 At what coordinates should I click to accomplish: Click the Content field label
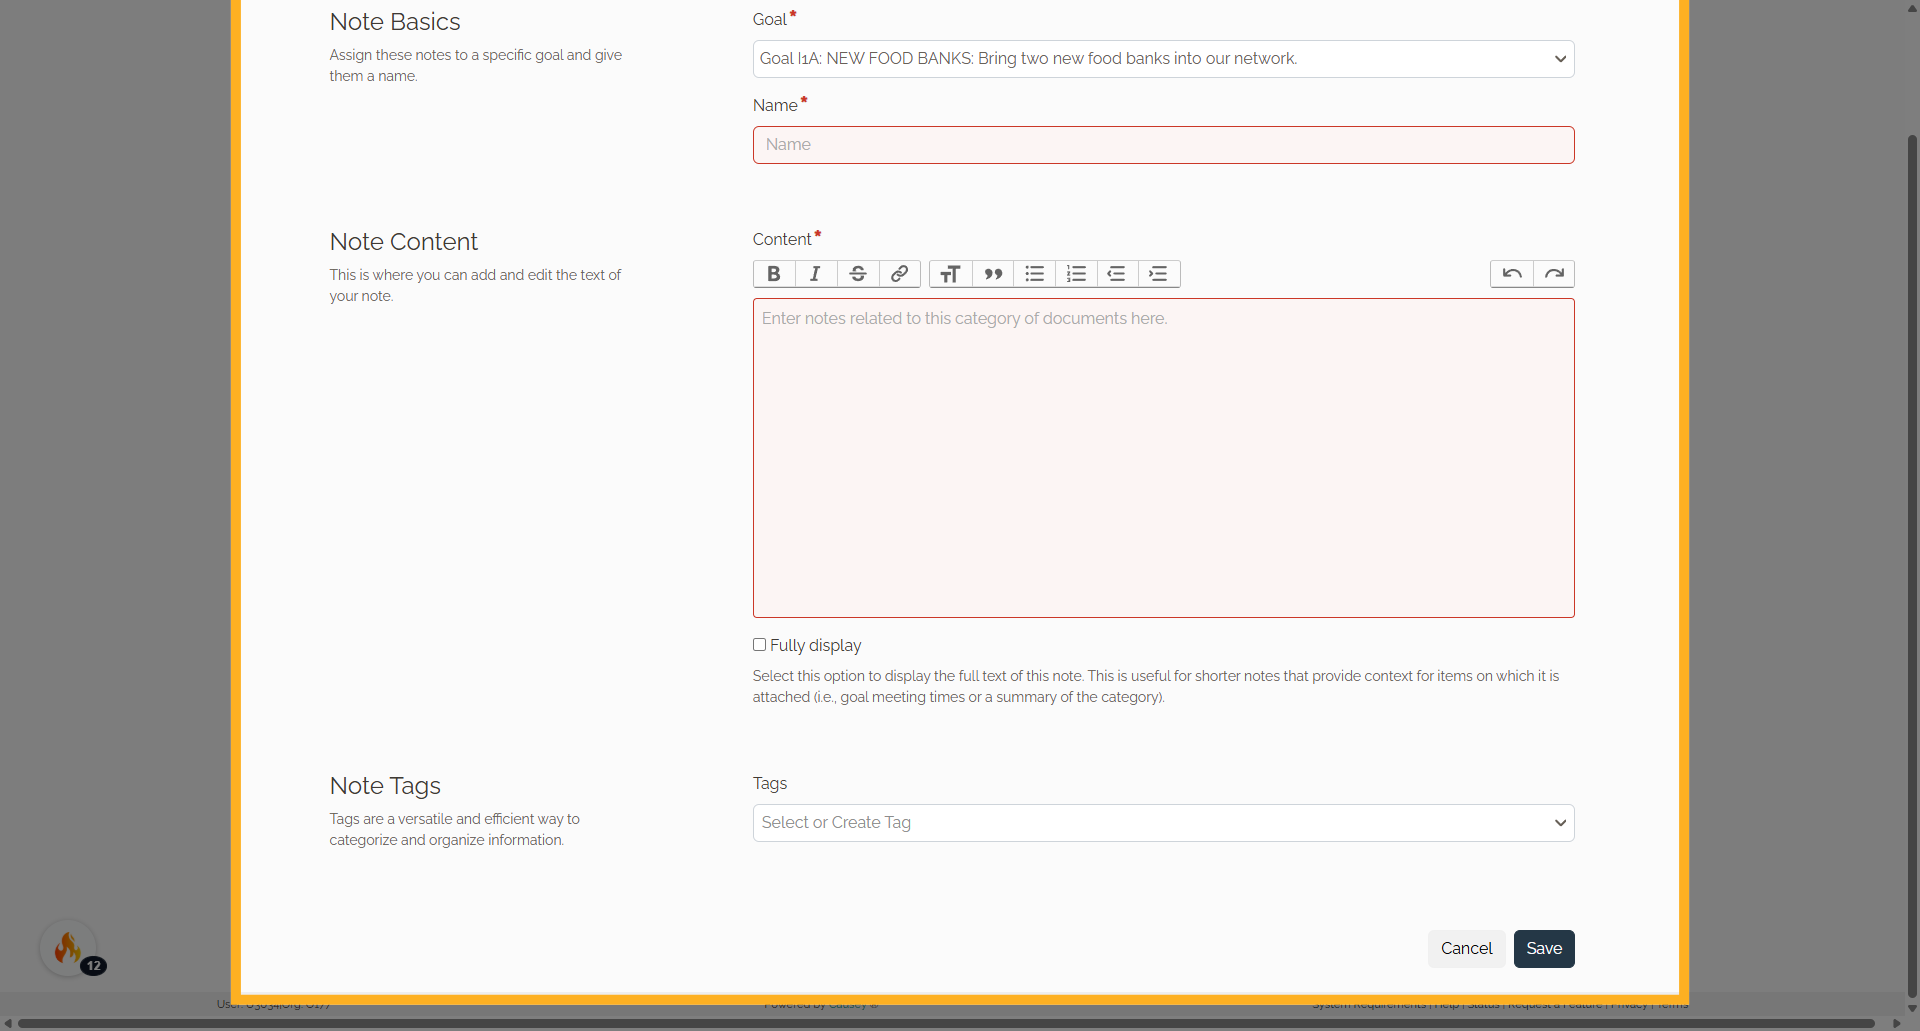pyautogui.click(x=782, y=240)
